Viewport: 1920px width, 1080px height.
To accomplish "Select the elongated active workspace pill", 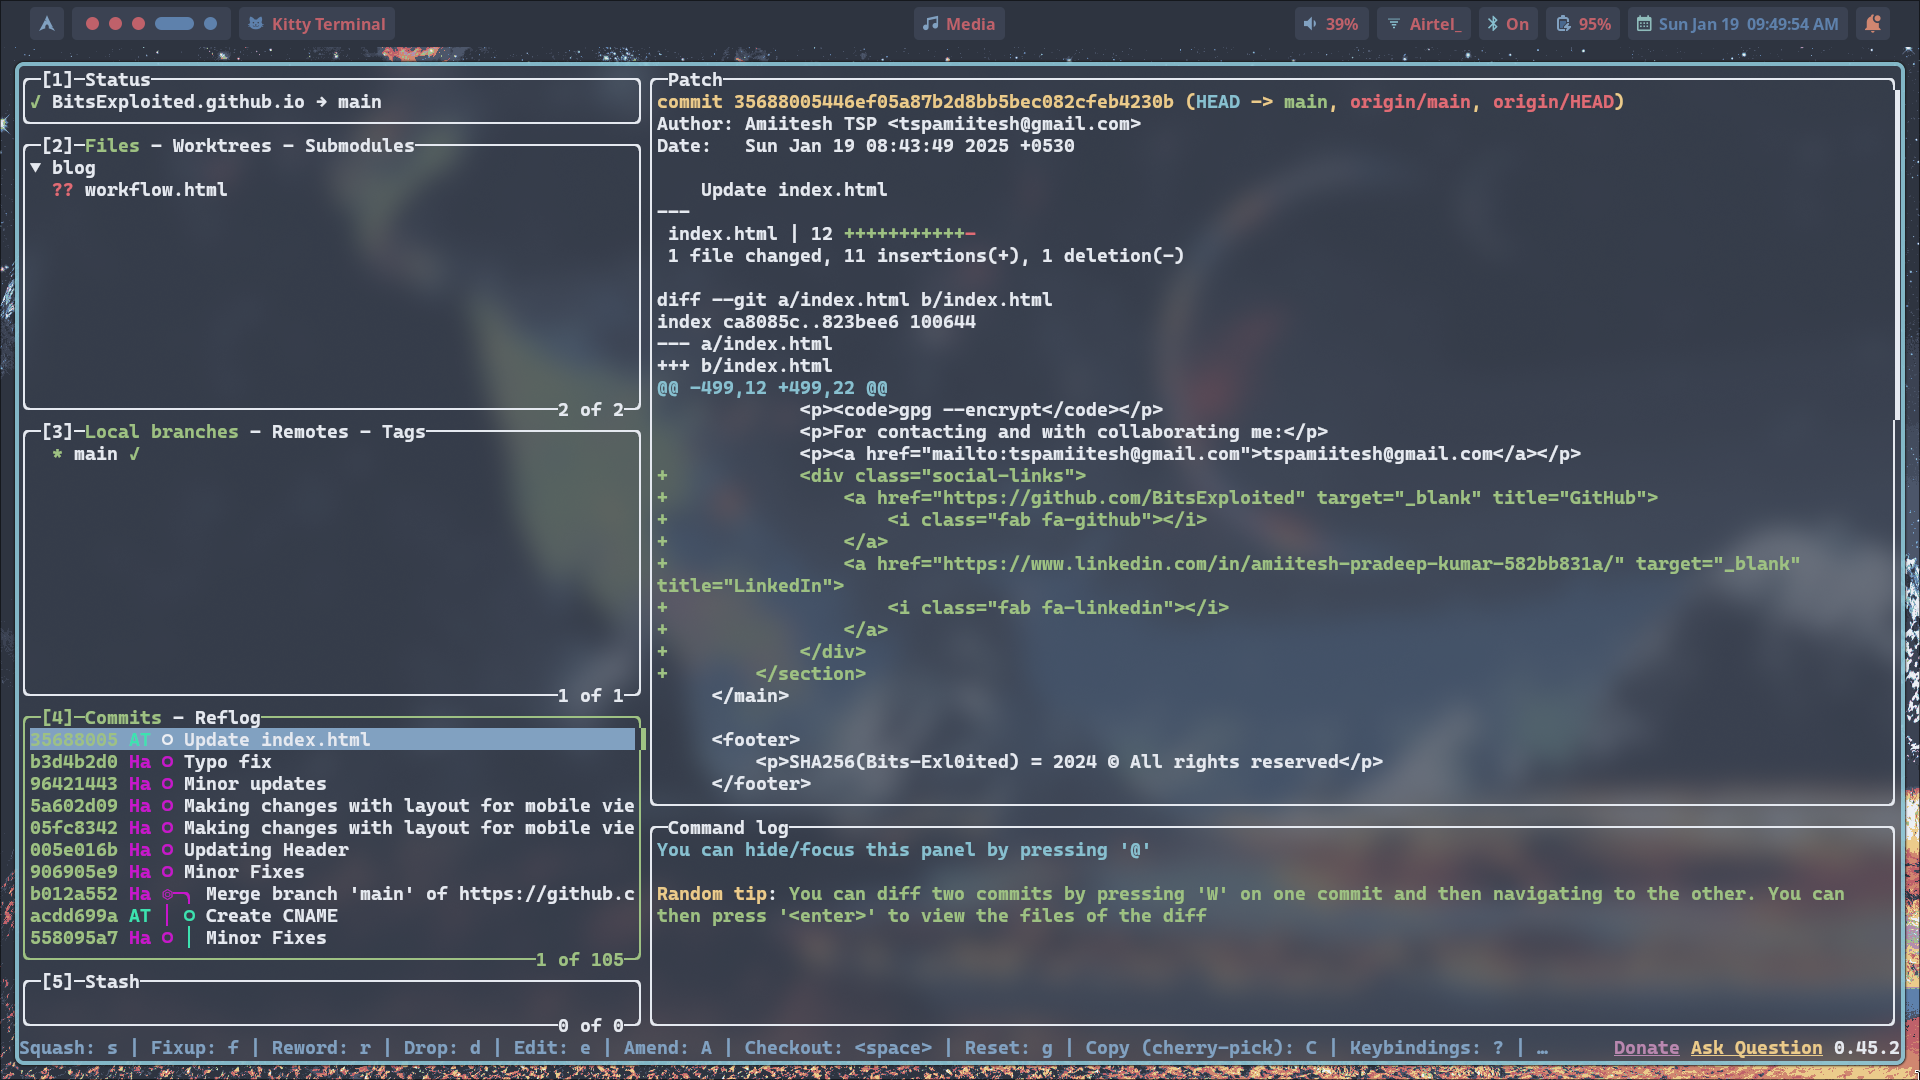I will click(x=174, y=24).
